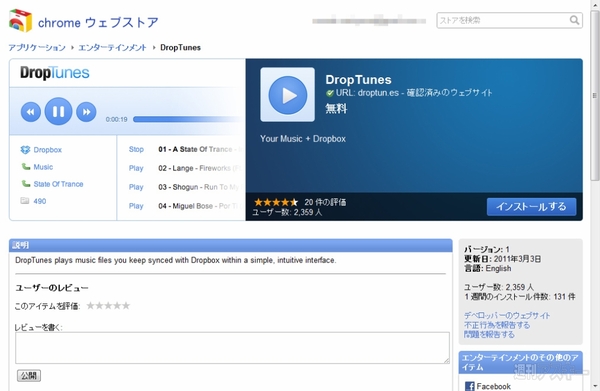Screen dimensions: 600x391
Task: Click the yellow star rating in the banner
Action: coord(276,202)
